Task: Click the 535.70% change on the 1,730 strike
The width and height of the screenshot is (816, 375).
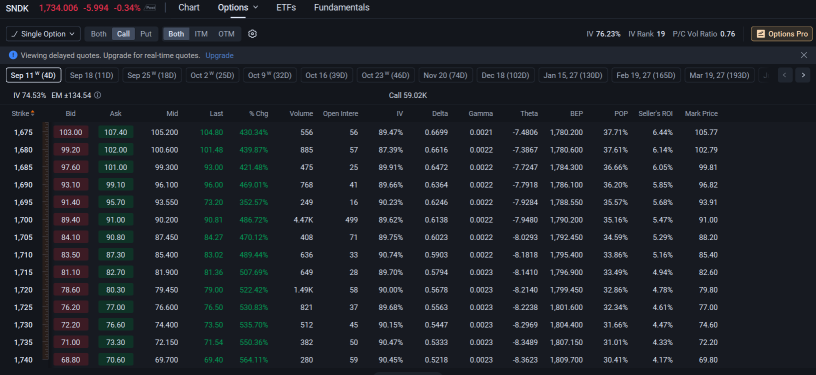Action: (x=254, y=325)
